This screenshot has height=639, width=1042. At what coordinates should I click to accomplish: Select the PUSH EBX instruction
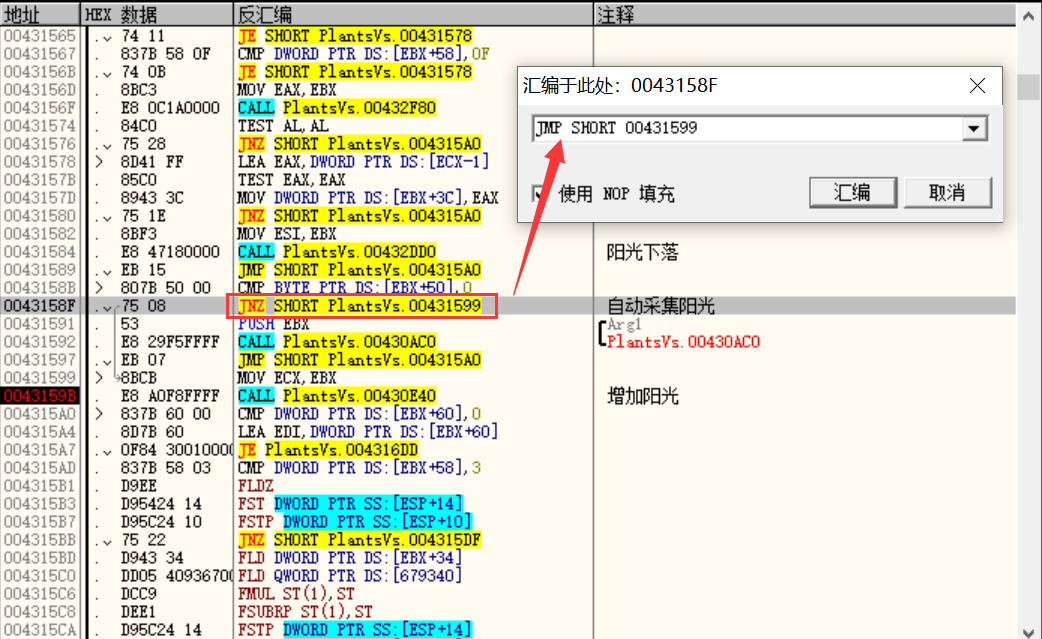tap(273, 323)
